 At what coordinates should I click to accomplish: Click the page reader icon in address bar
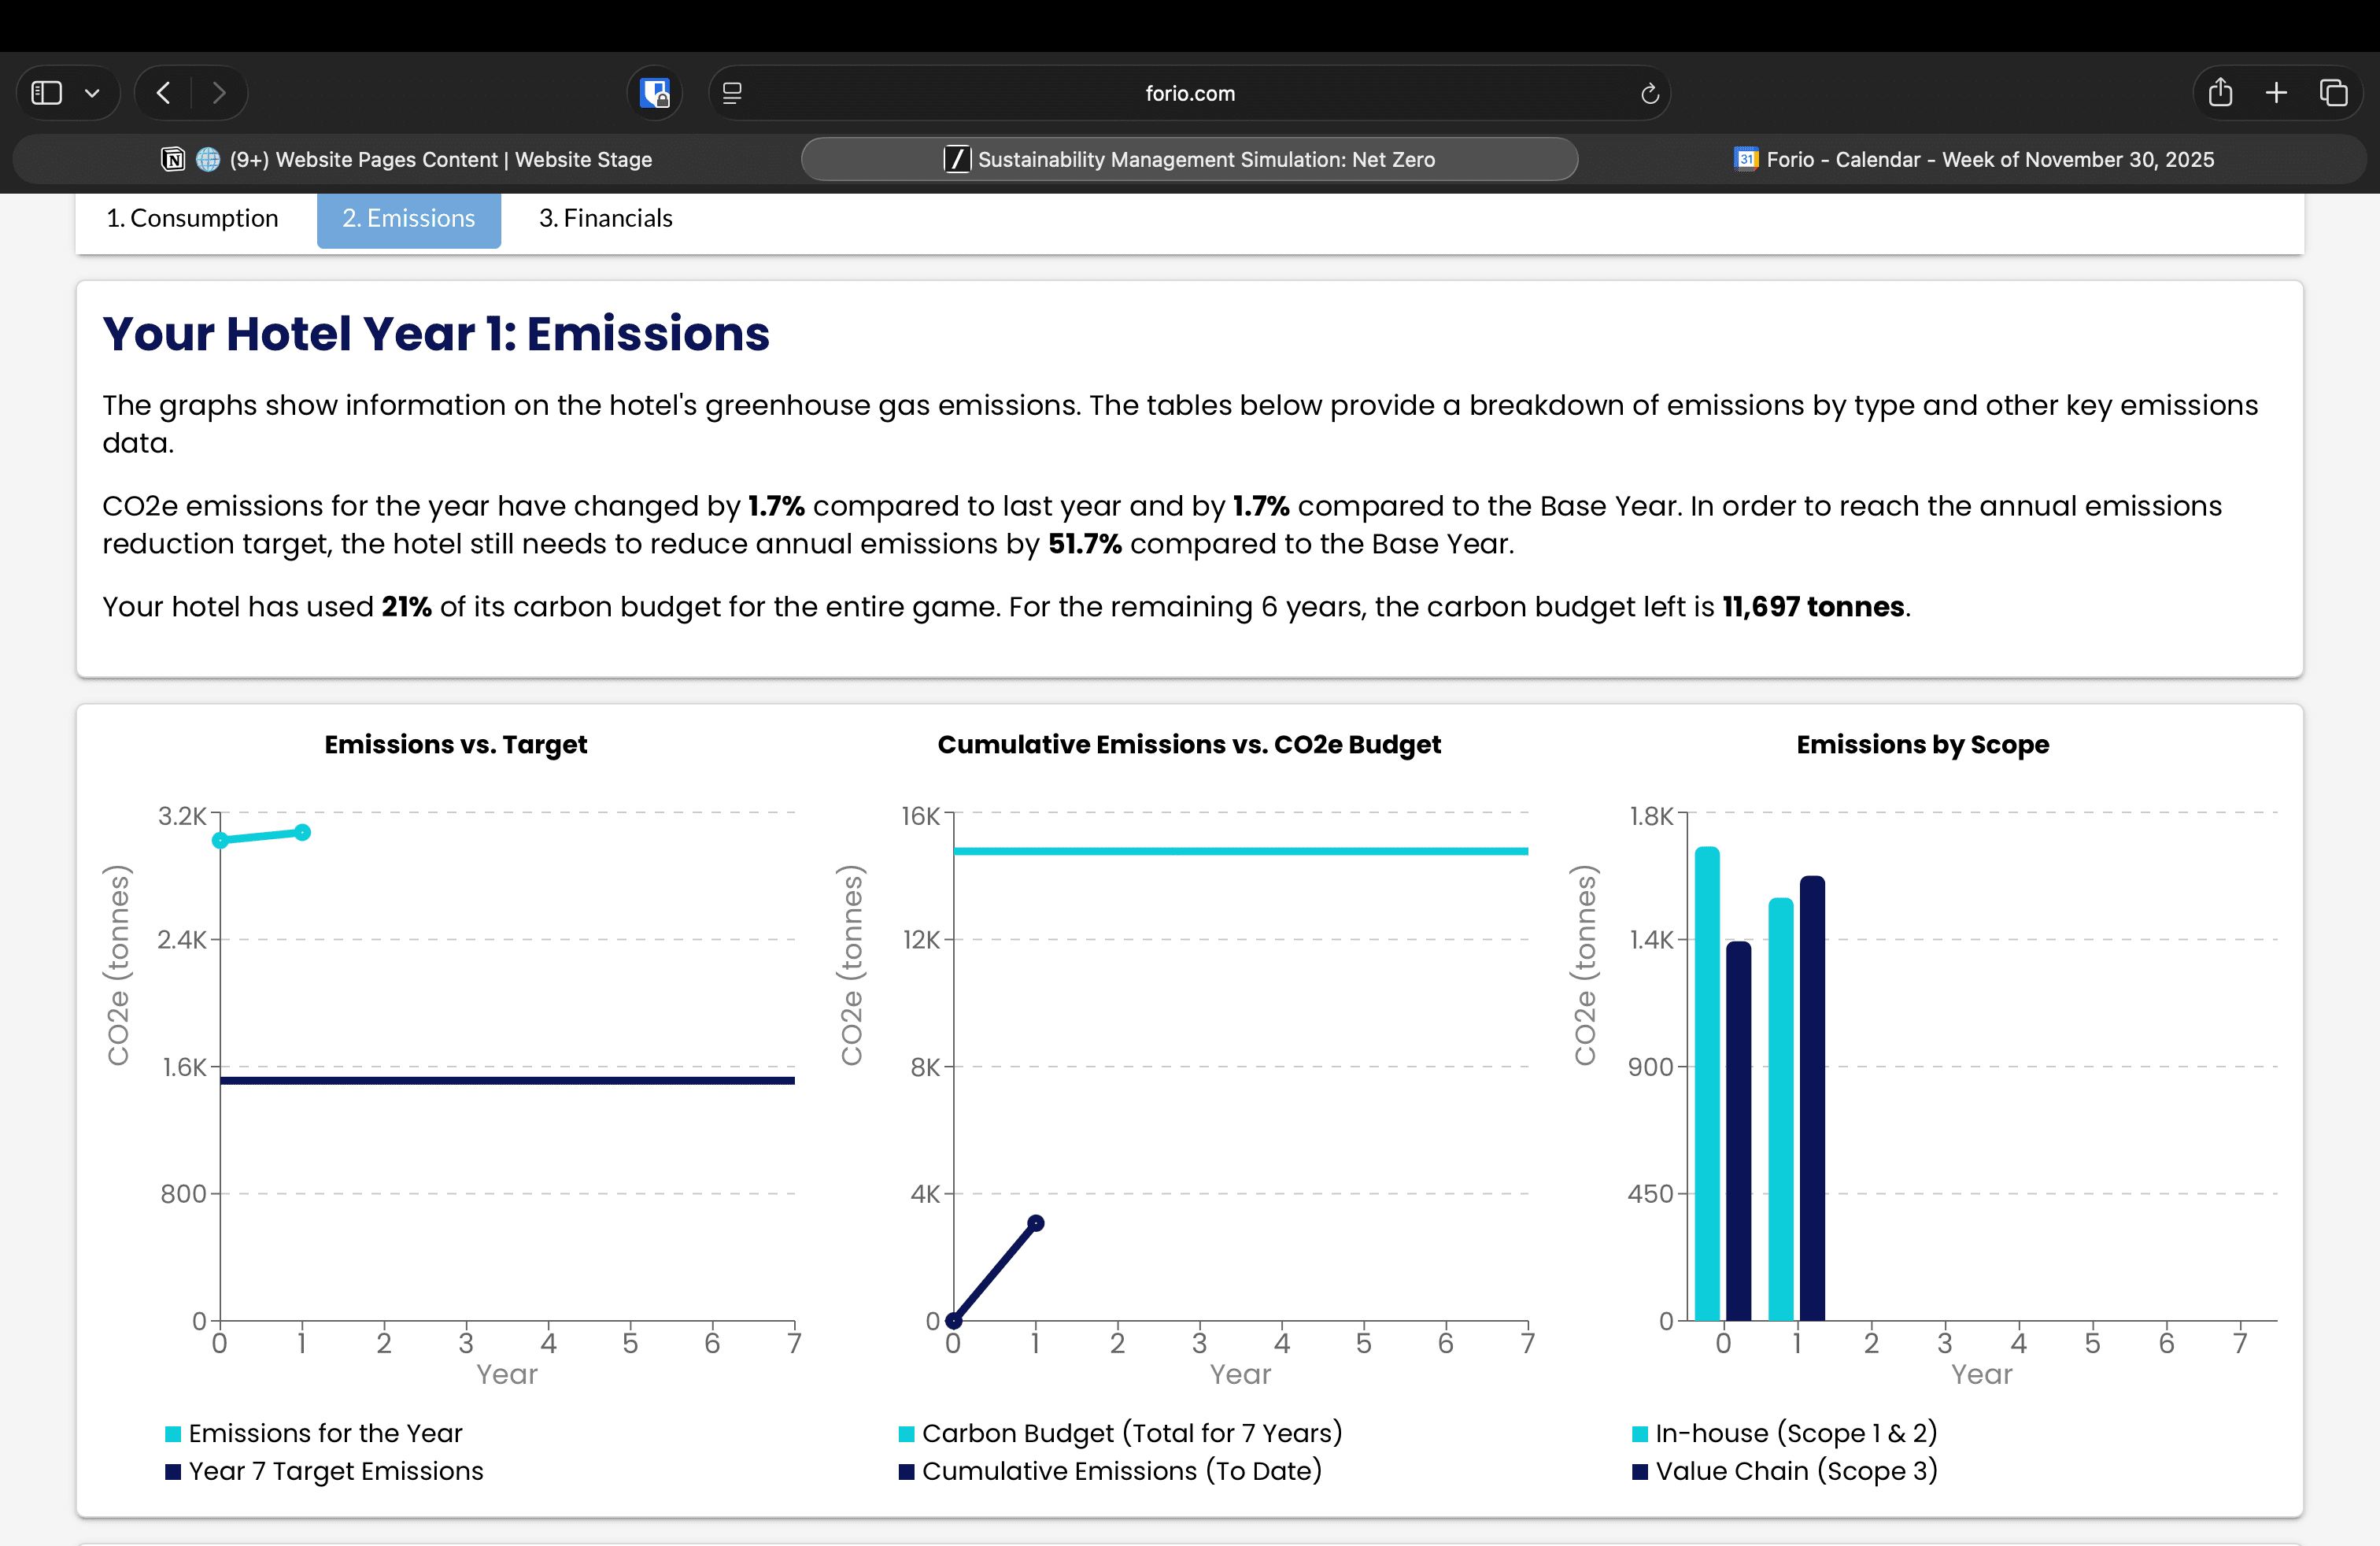[x=732, y=93]
